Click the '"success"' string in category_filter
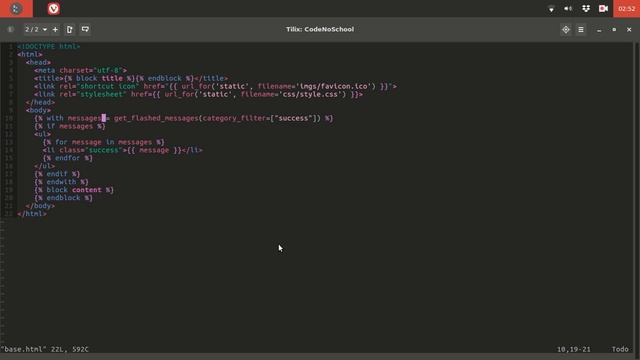The height and width of the screenshot is (360, 640). click(293, 118)
